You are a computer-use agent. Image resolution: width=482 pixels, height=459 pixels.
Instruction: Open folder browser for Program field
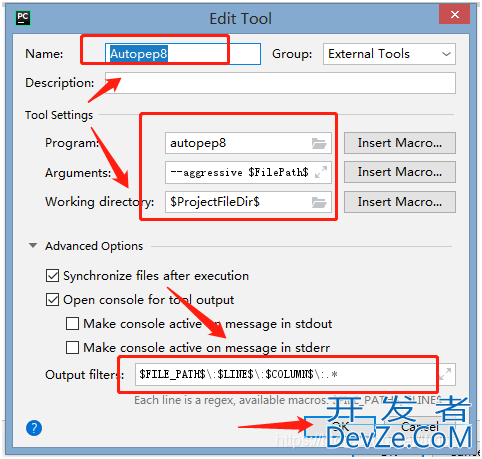[x=319, y=144]
